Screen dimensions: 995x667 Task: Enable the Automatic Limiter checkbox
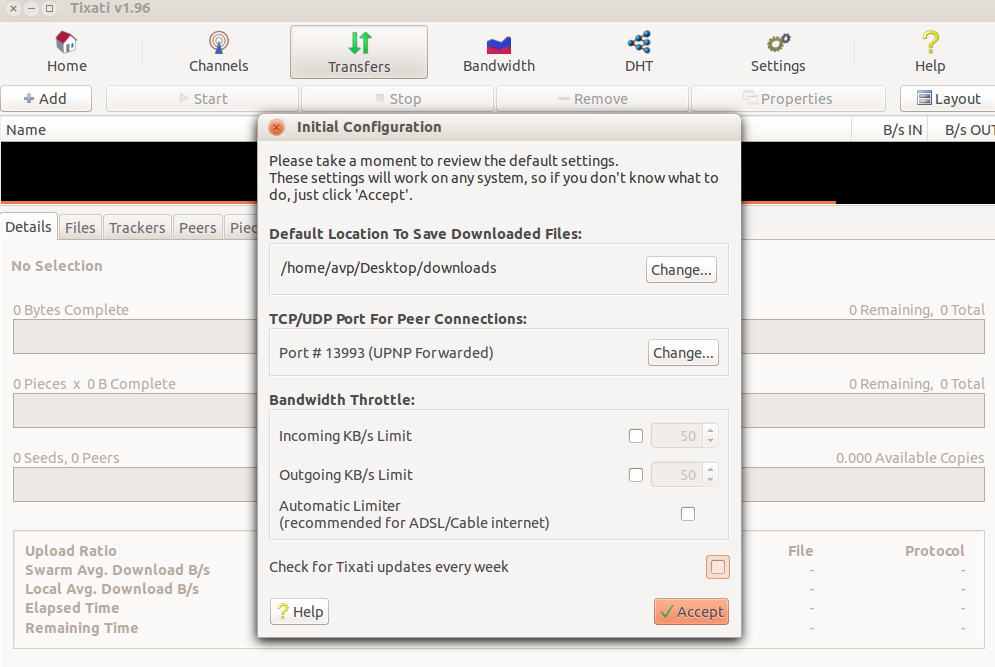pyautogui.click(x=688, y=514)
